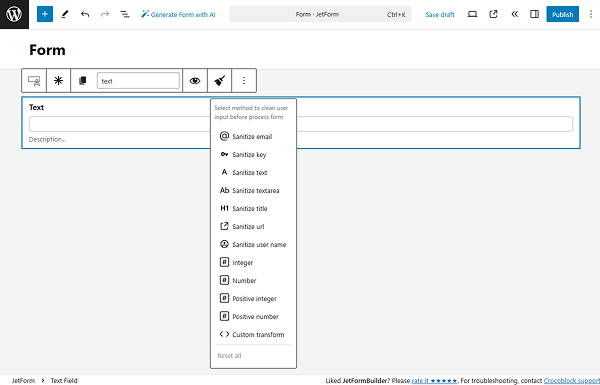Click the Text field input box
This screenshot has height=385, width=600.
coord(301,124)
